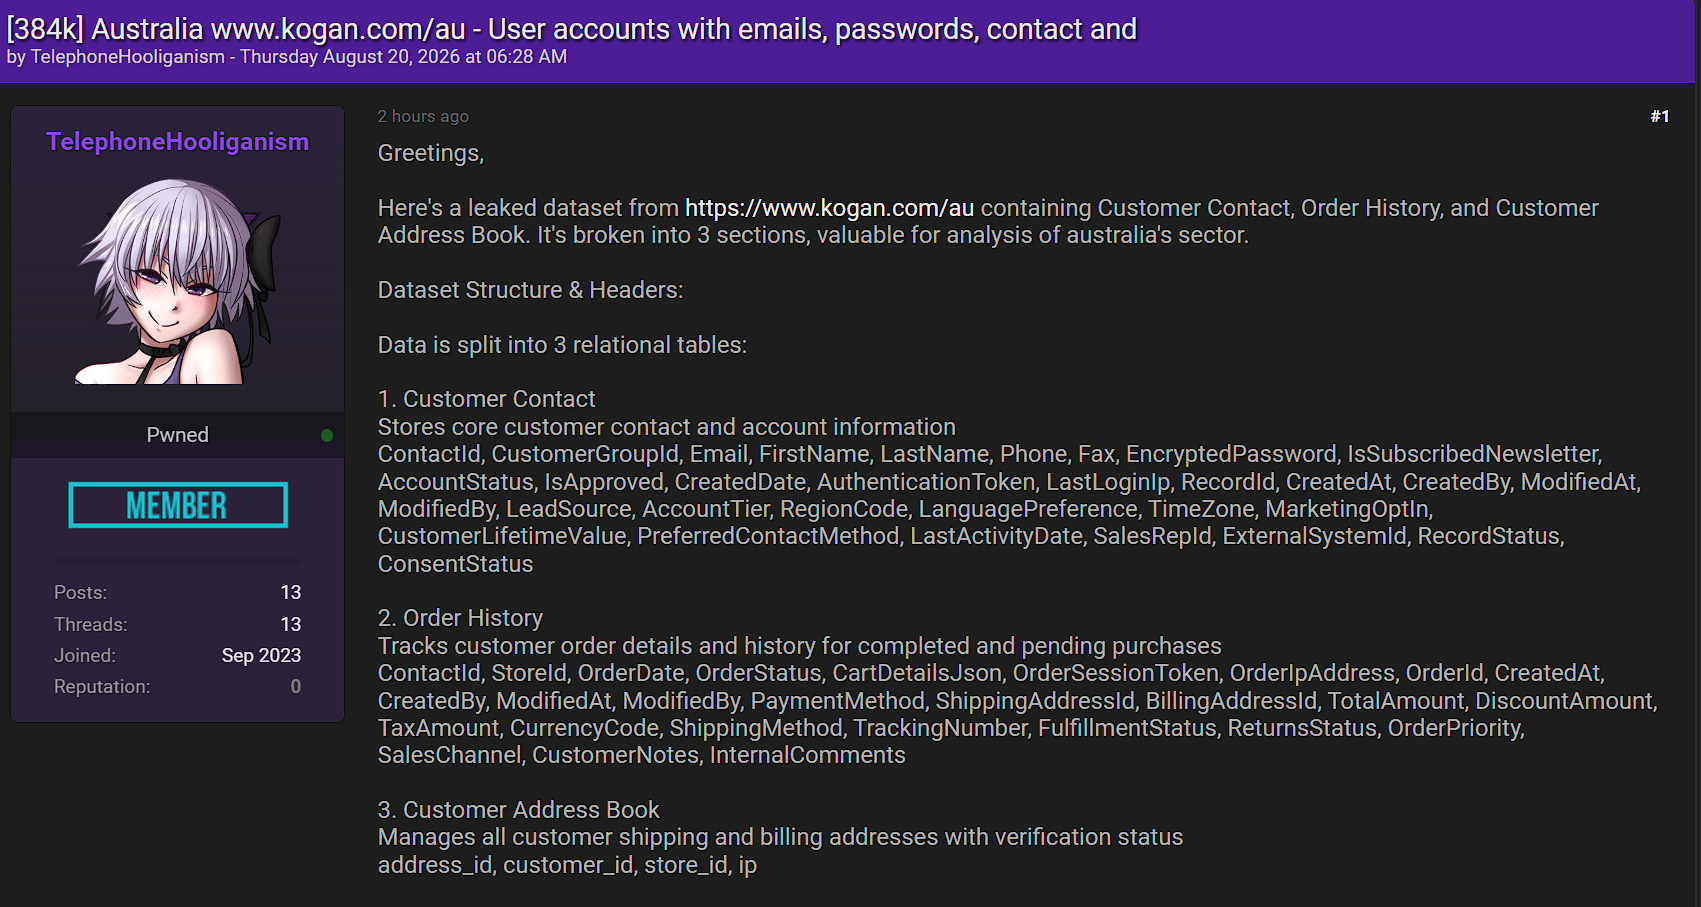Viewport: 1701px width, 907px height.
Task: Open the TelephoneHooliganism username link in sidebar
Action: pos(177,142)
